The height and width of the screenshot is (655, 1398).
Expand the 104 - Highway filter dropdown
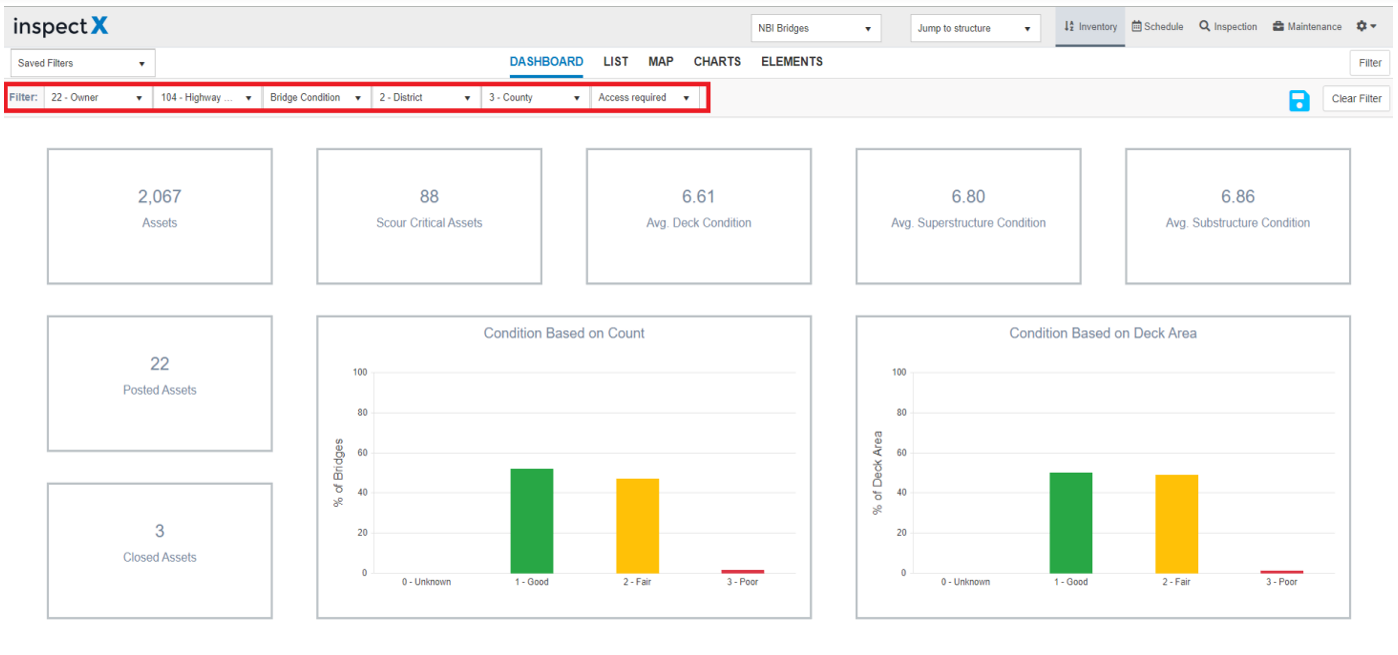pyautogui.click(x=207, y=98)
